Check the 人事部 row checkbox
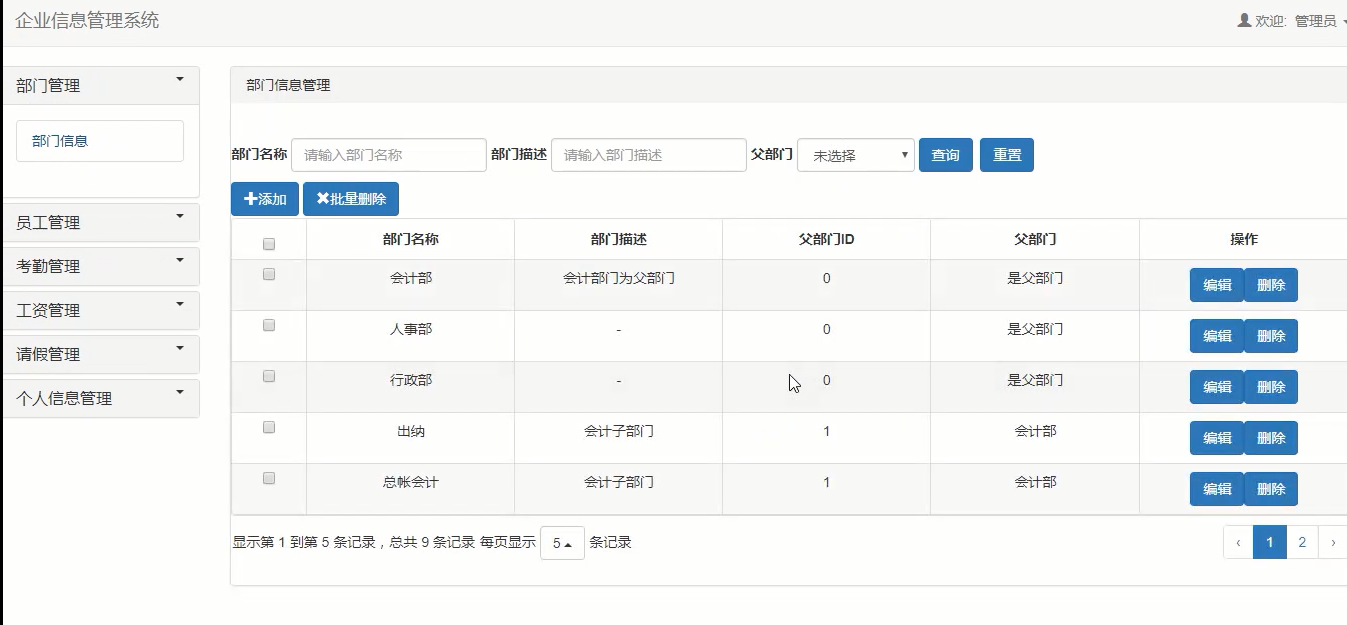The image size is (1347, 625). pyautogui.click(x=269, y=325)
